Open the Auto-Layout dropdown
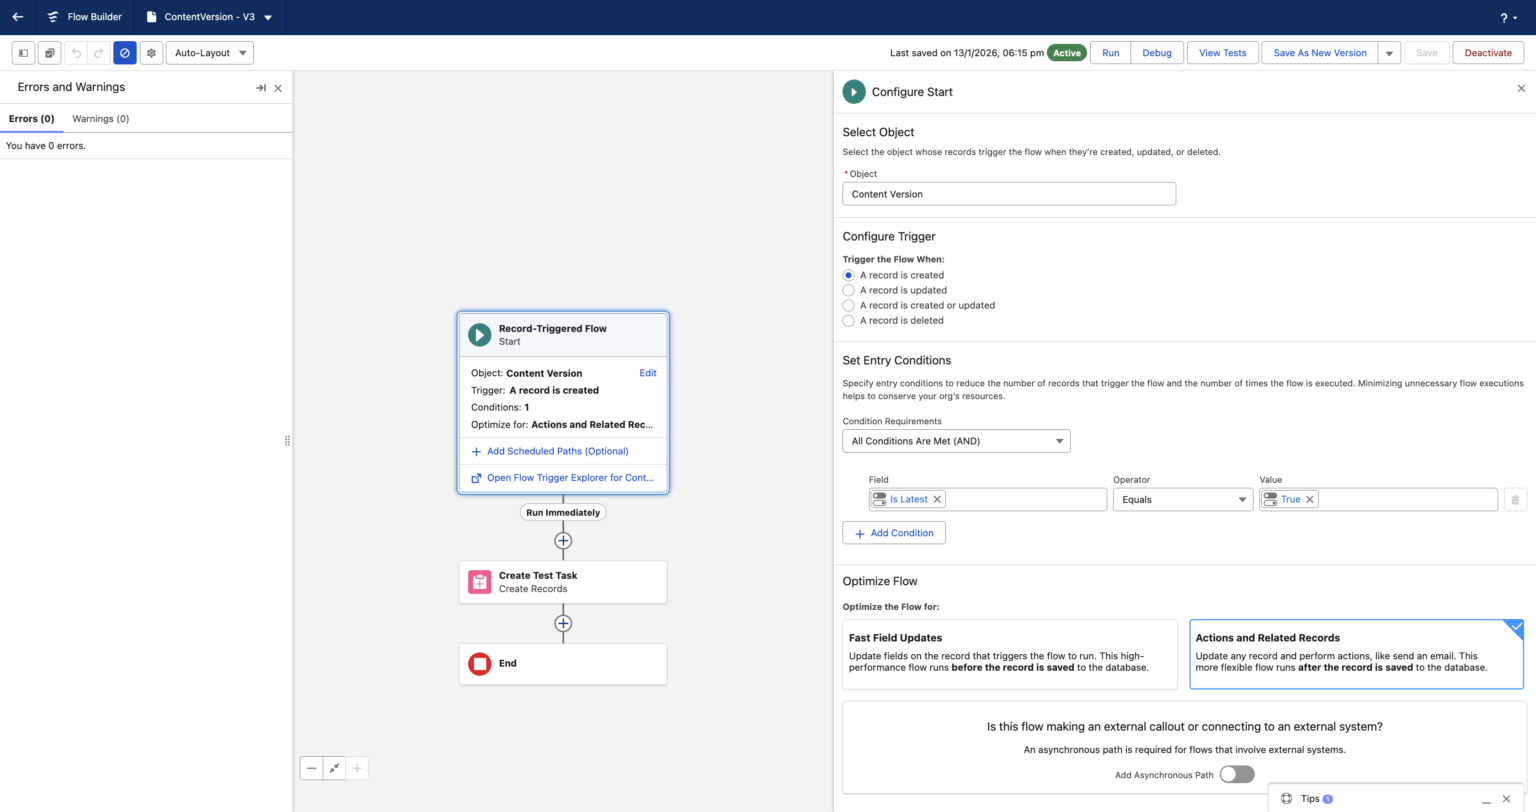This screenshot has width=1536, height=812. [209, 53]
